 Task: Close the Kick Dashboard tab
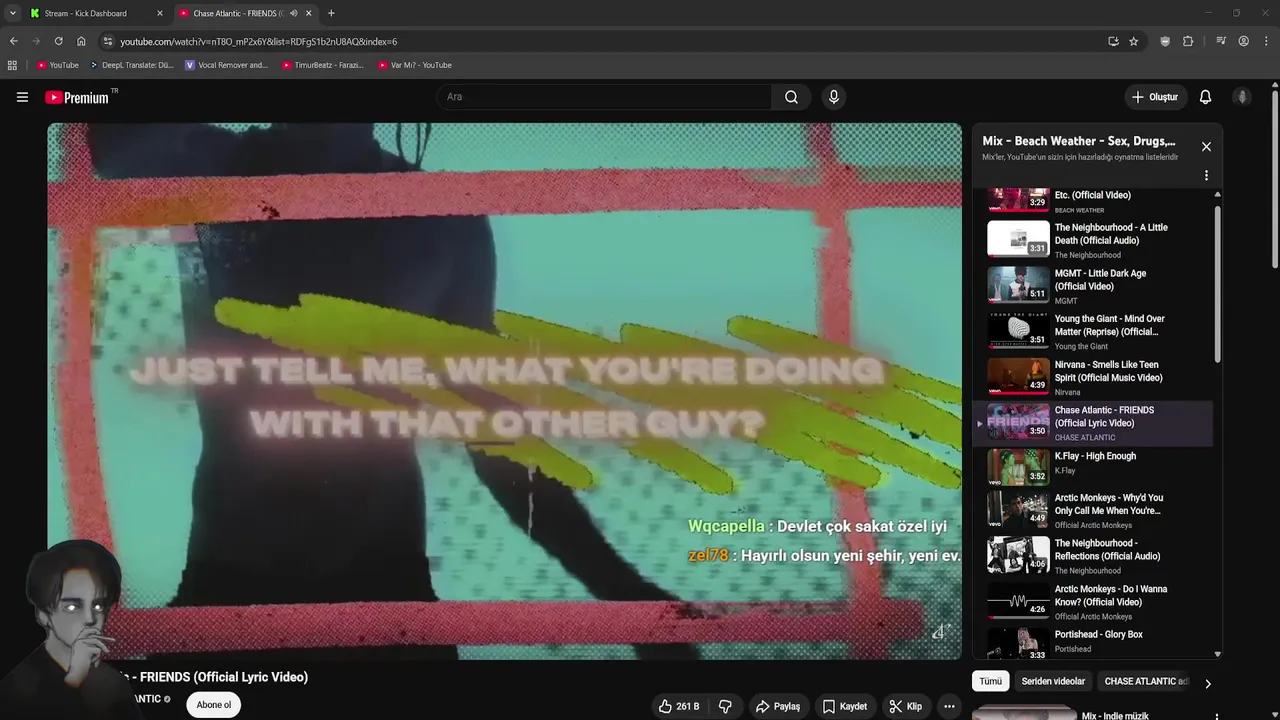click(159, 13)
